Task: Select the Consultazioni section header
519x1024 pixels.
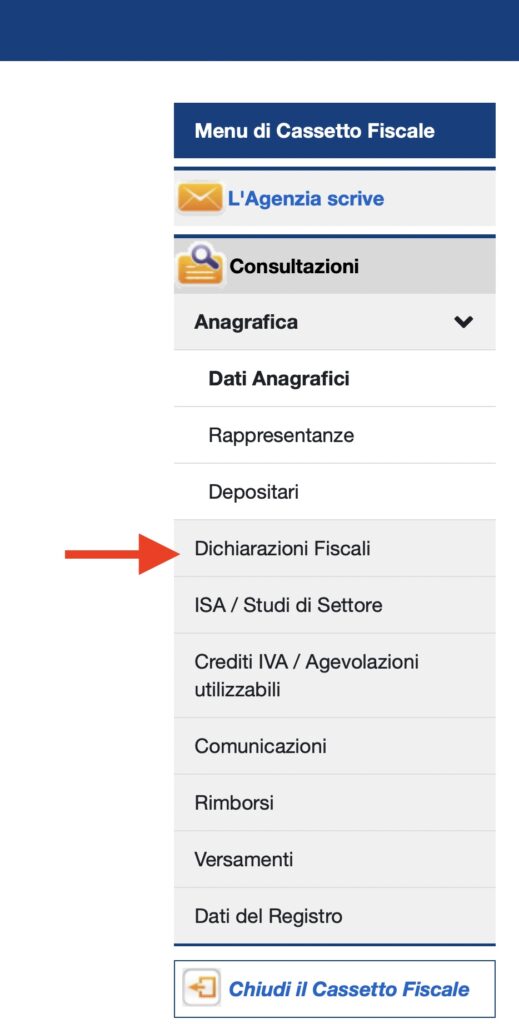Action: coord(335,265)
